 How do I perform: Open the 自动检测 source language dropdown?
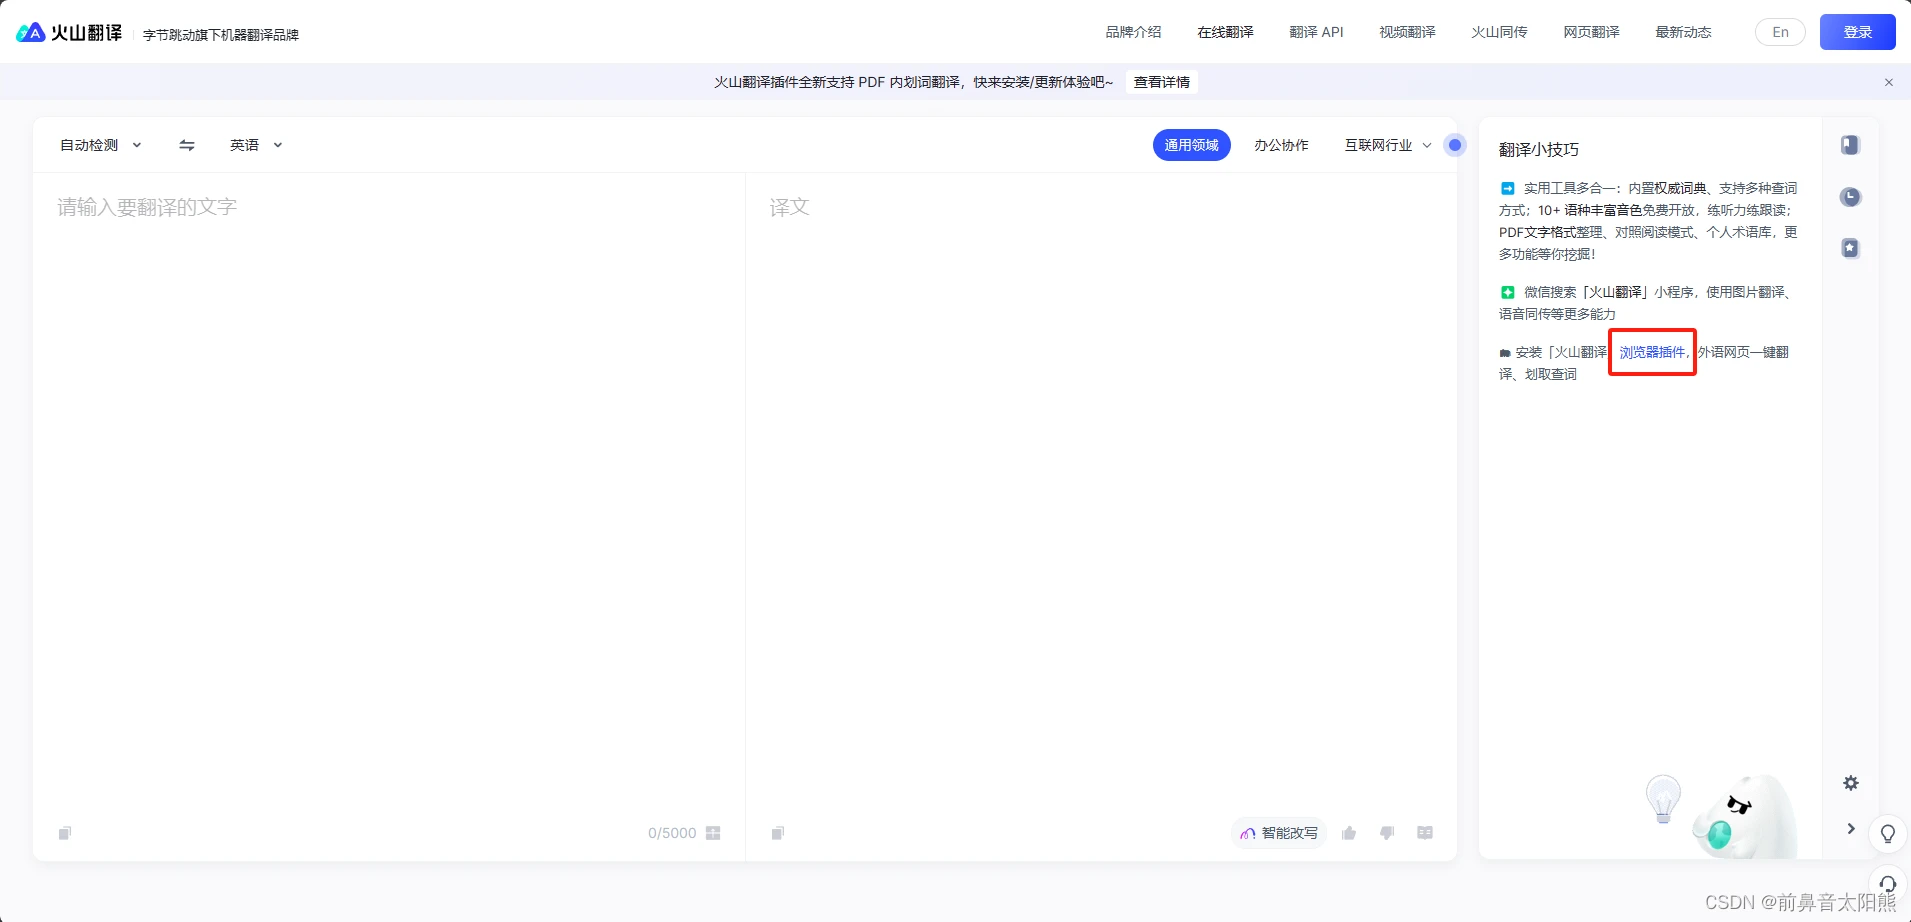(x=100, y=145)
